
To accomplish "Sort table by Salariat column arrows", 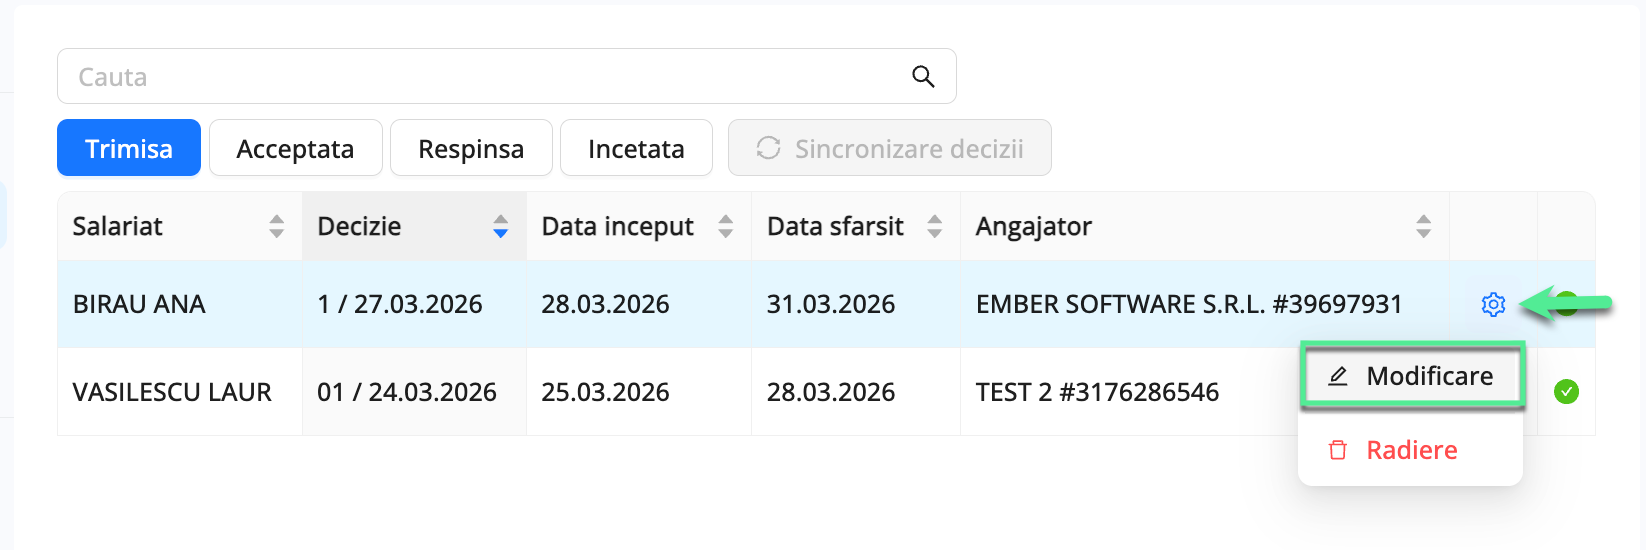I will [x=277, y=226].
